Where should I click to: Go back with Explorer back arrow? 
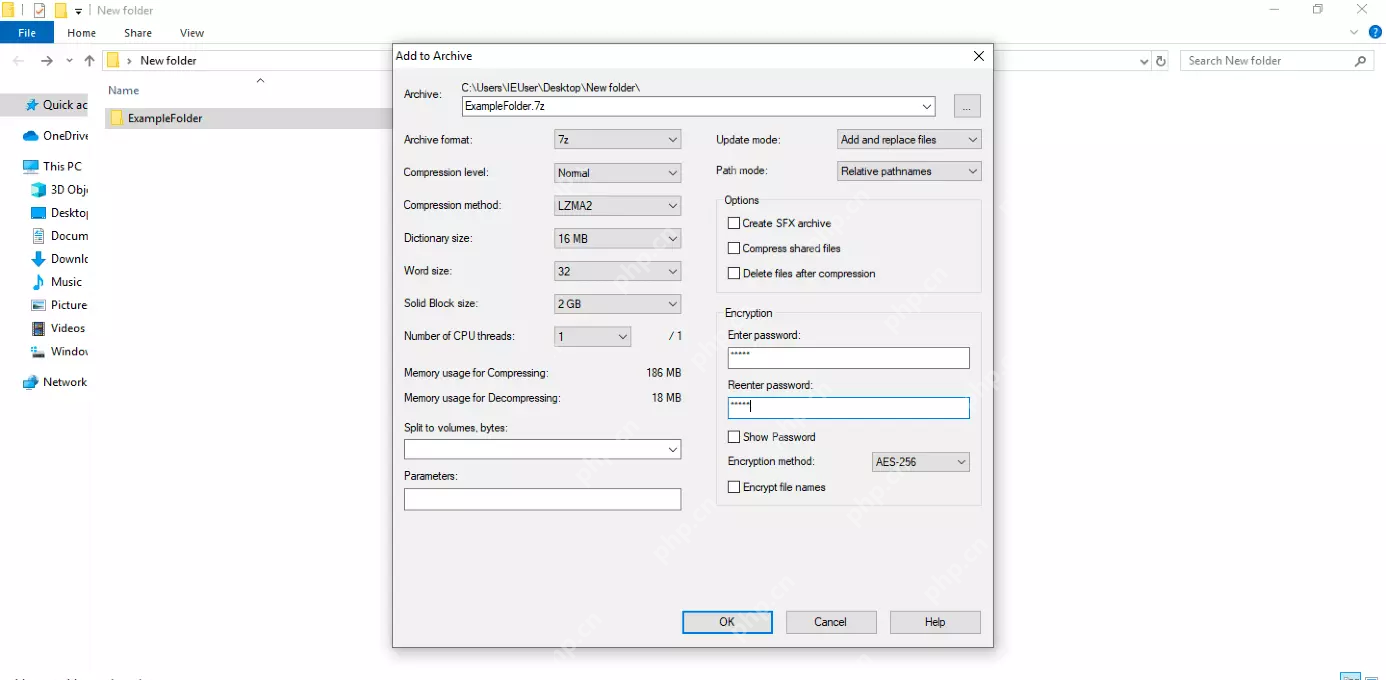19,61
